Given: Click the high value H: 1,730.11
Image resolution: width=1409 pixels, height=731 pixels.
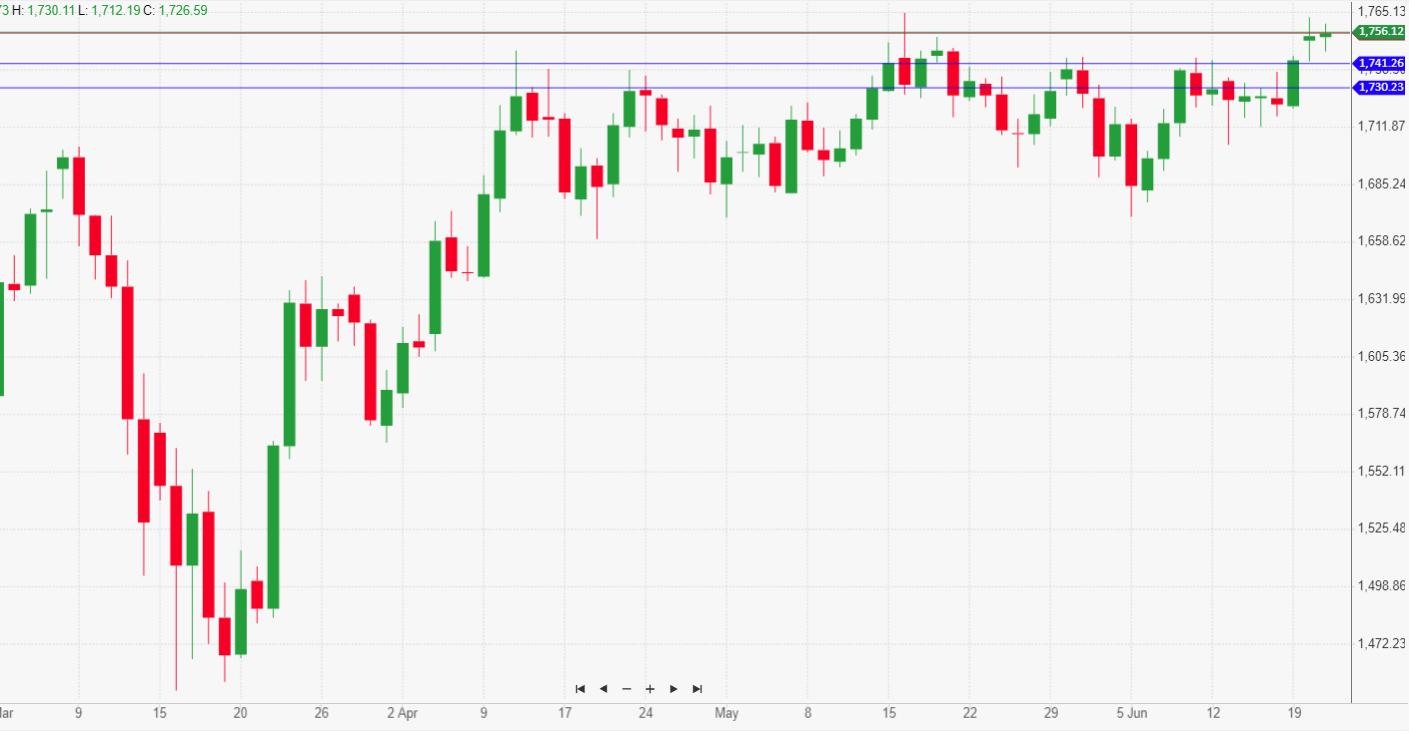Looking at the screenshot, I should coord(43,9).
